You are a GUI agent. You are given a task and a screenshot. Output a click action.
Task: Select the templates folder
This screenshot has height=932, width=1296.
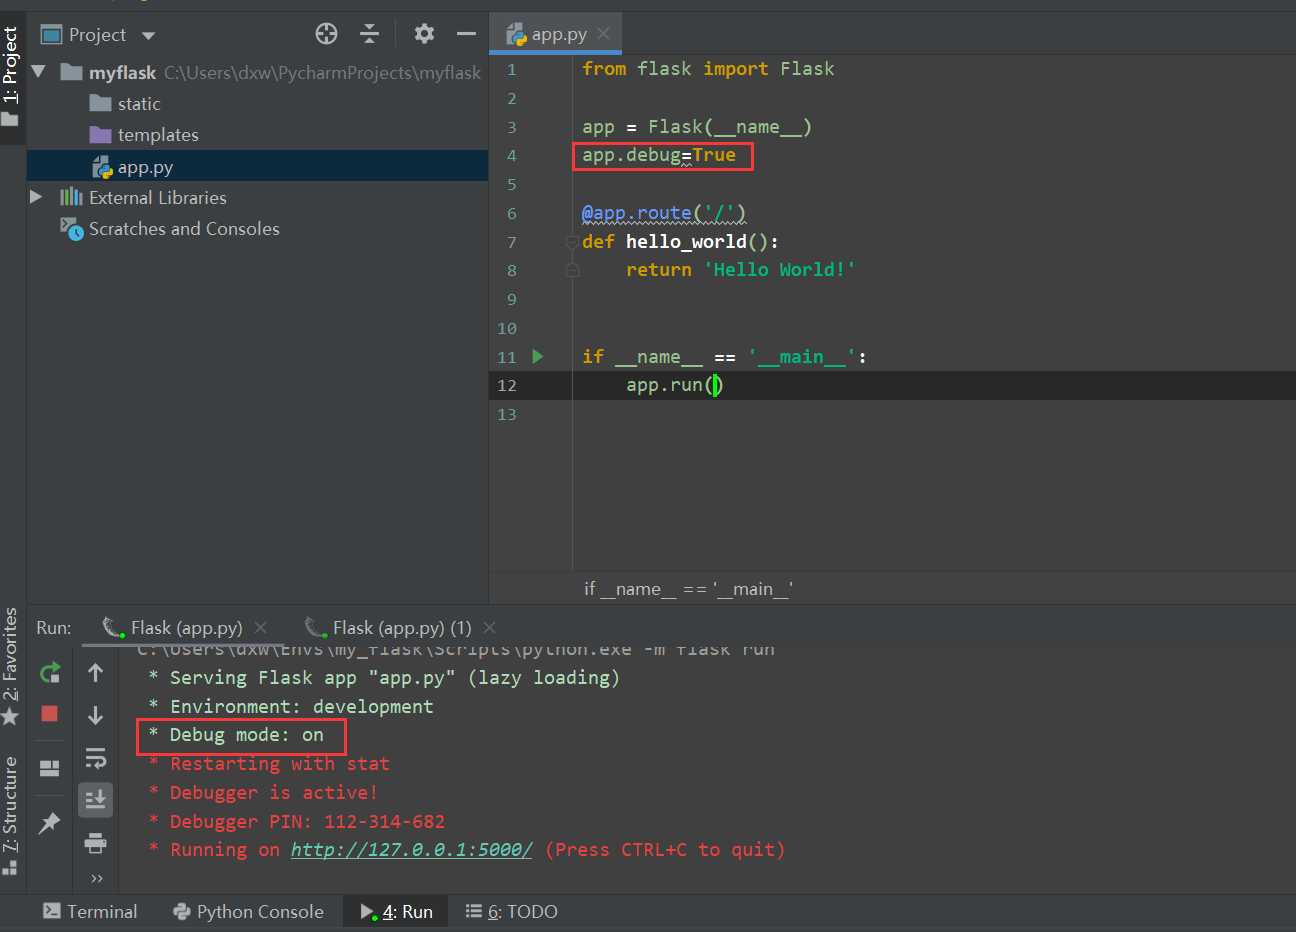point(157,135)
